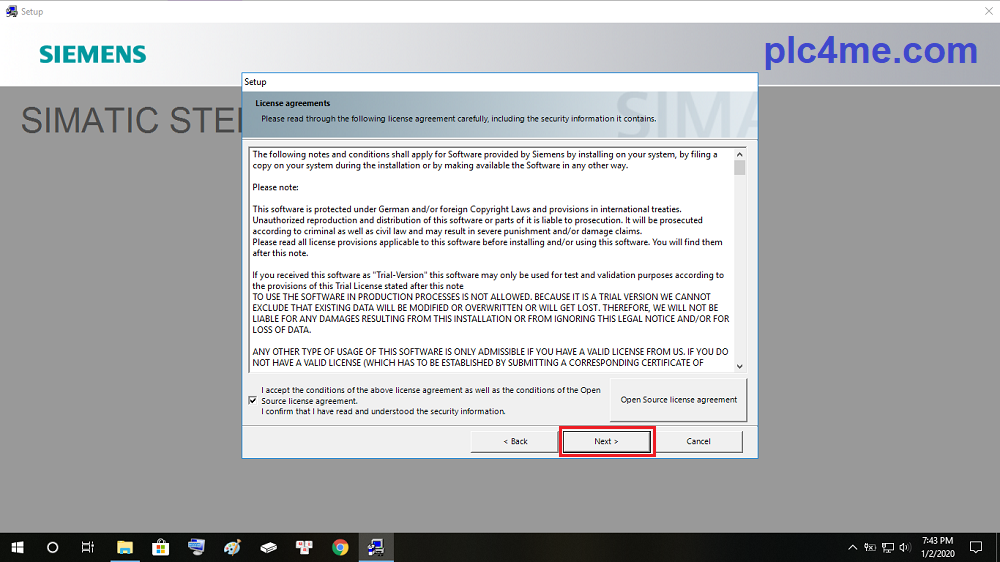Cancel the setup wizard

[x=698, y=441]
